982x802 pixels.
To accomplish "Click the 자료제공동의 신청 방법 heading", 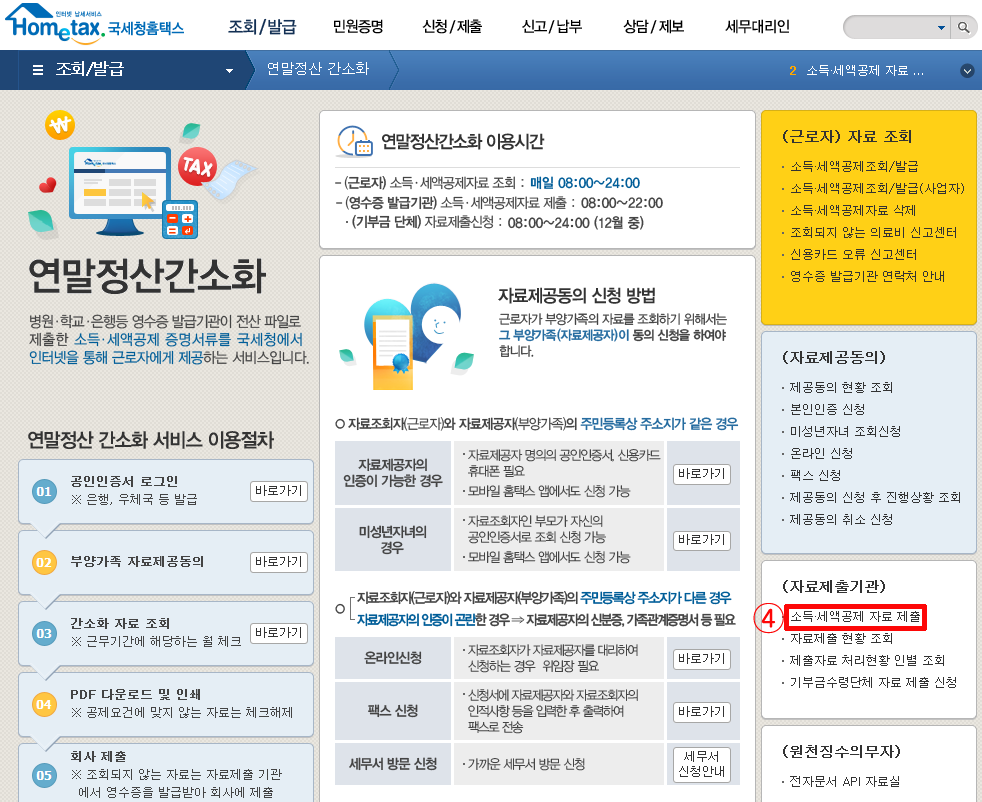I will [576, 296].
